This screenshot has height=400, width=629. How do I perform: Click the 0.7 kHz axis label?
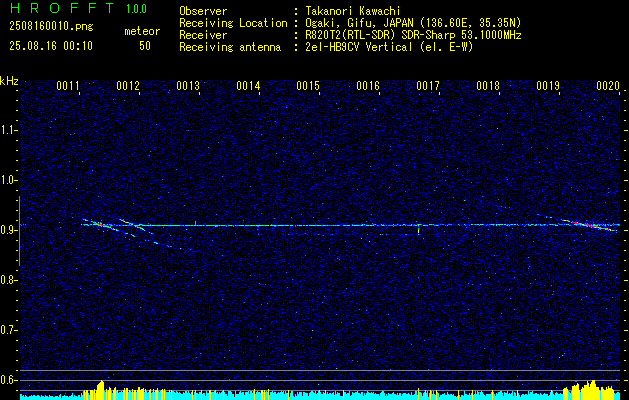(8, 330)
